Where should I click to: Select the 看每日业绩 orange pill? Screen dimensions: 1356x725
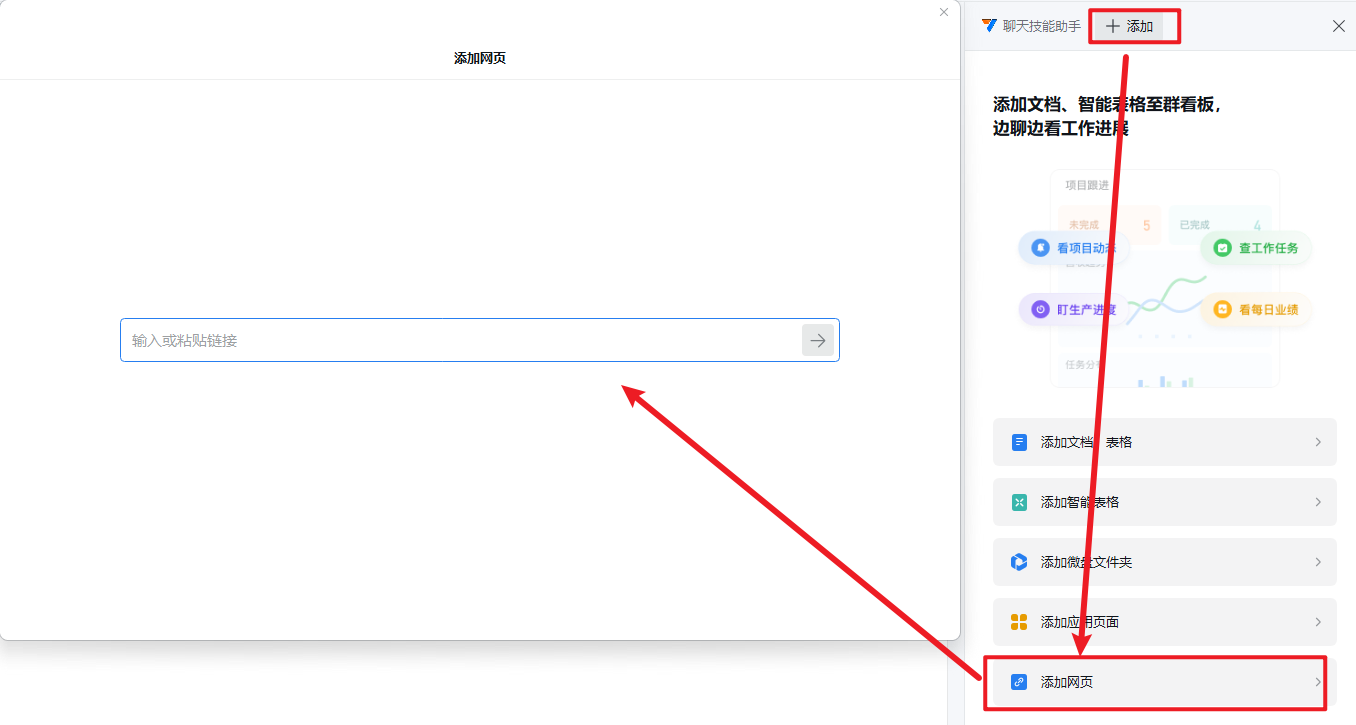pos(1256,310)
